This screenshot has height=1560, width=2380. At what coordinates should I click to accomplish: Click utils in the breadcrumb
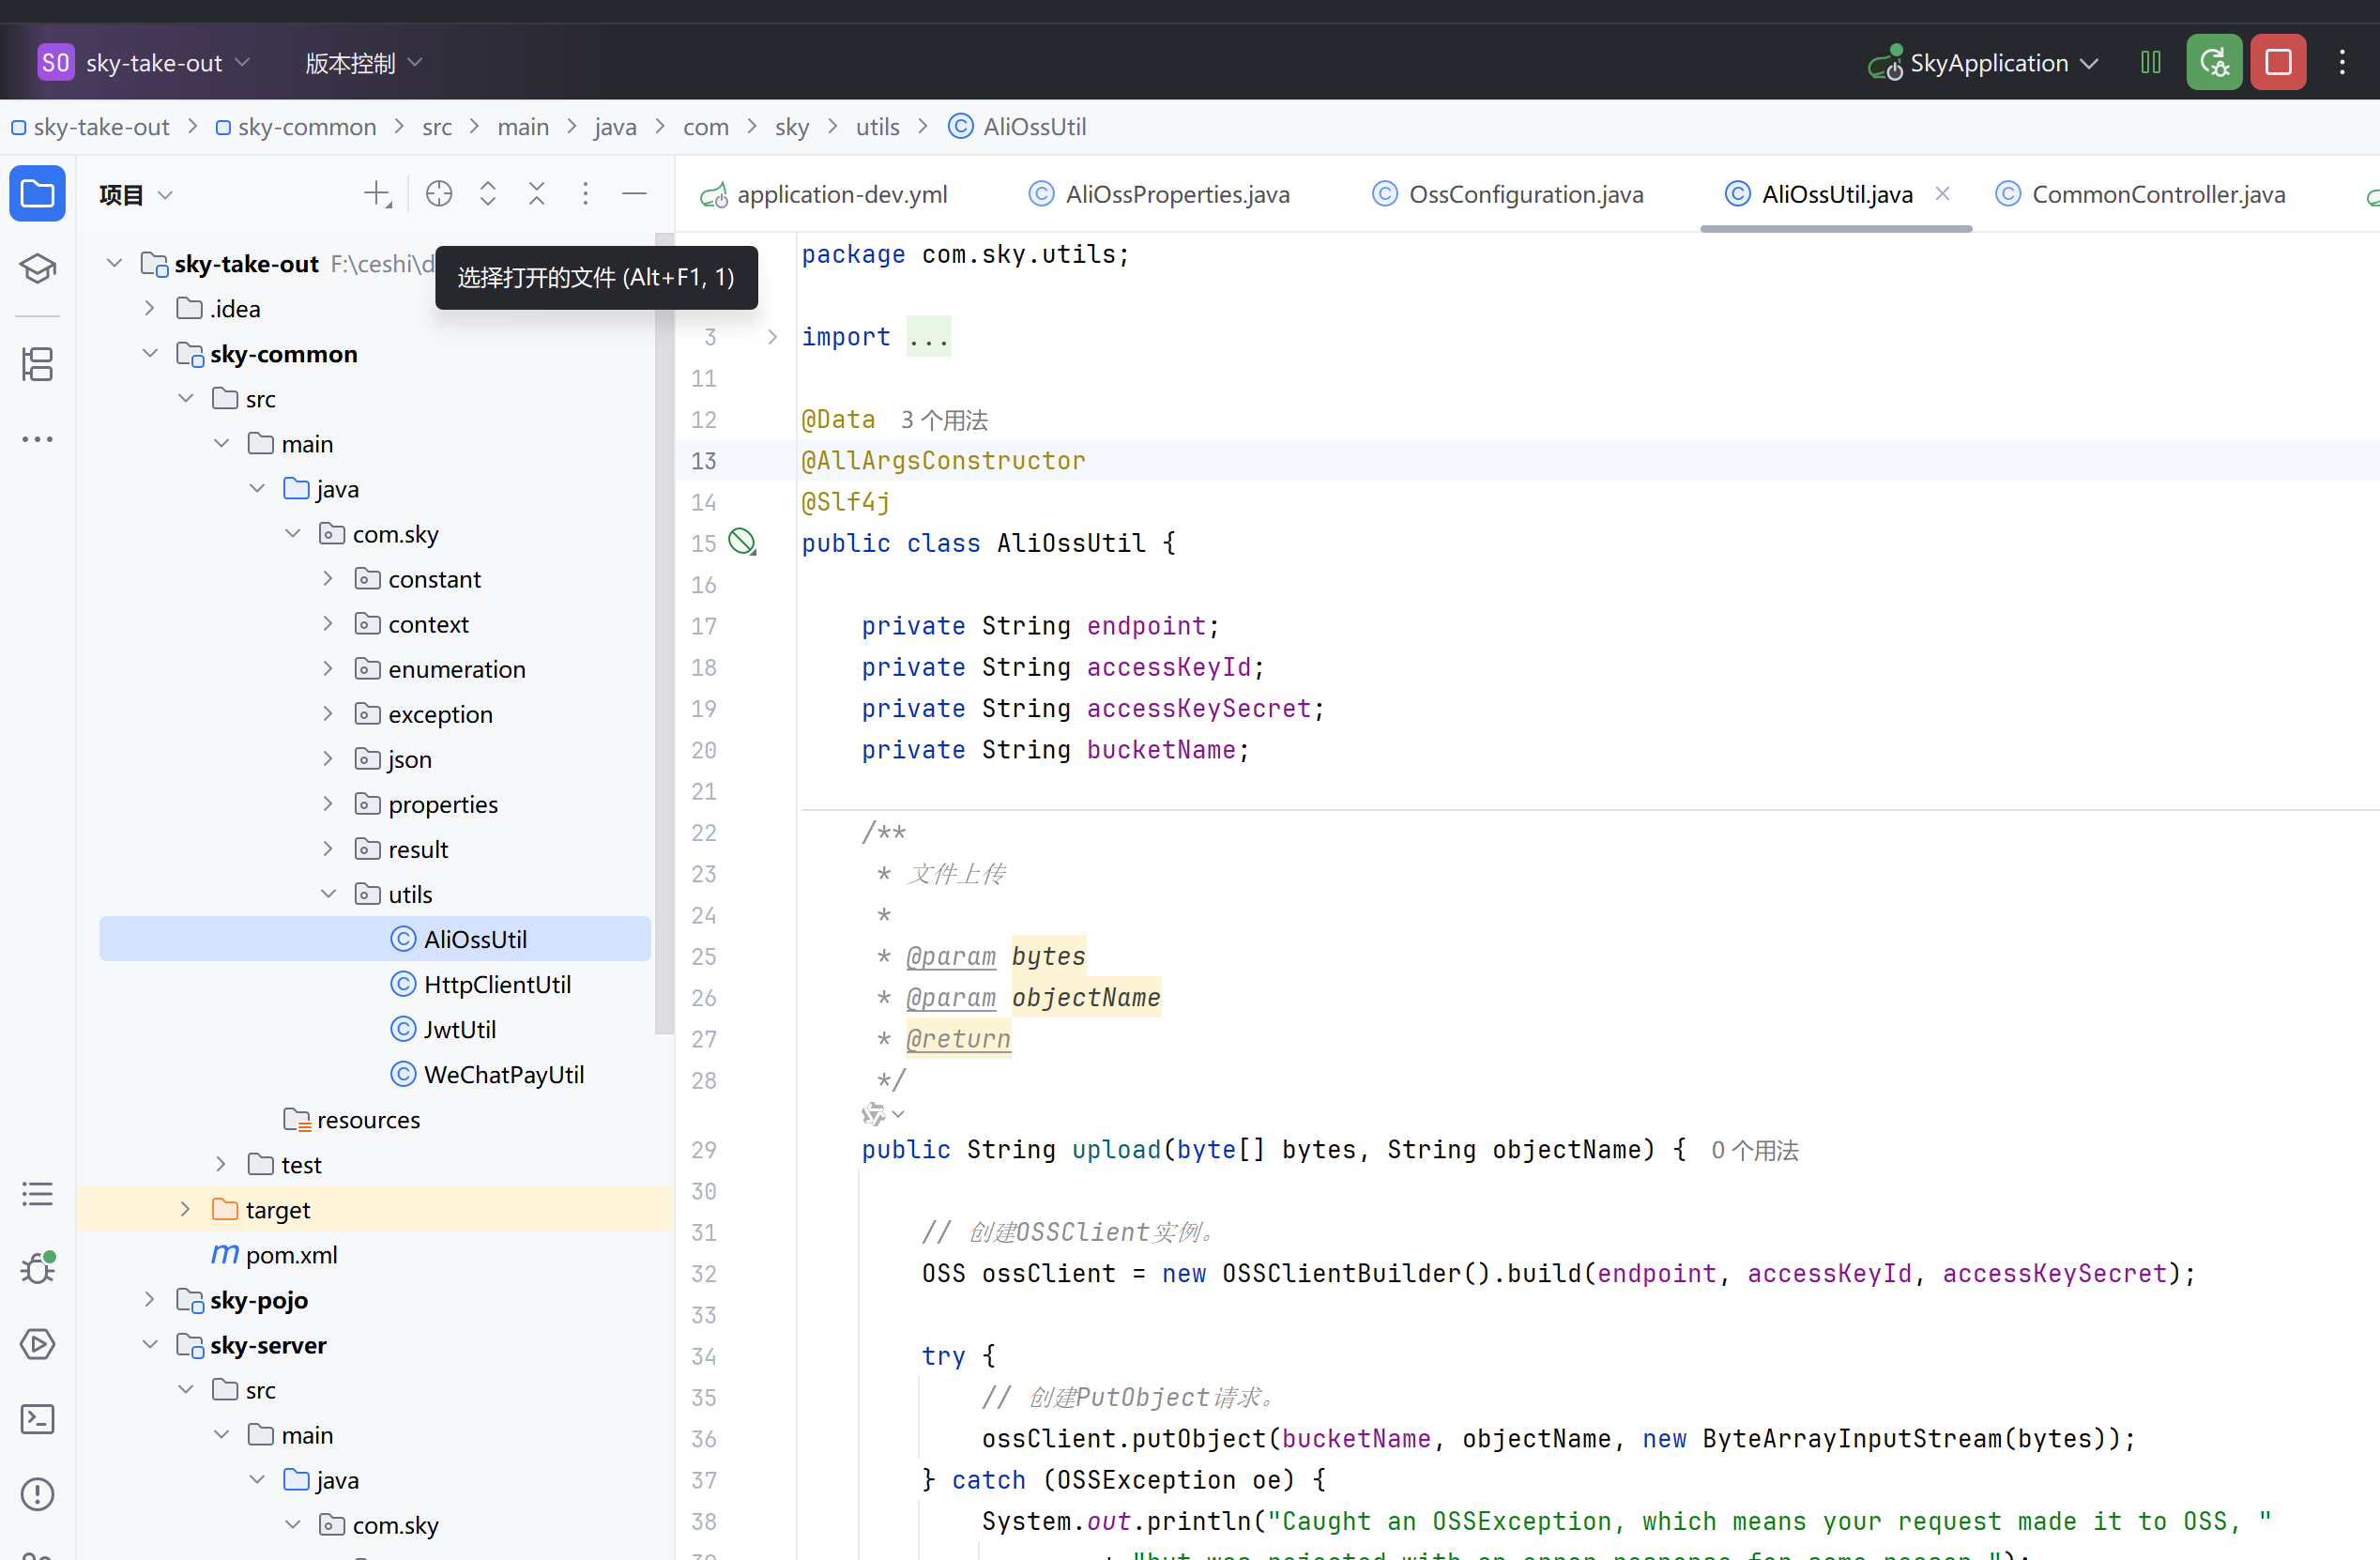[x=877, y=127]
